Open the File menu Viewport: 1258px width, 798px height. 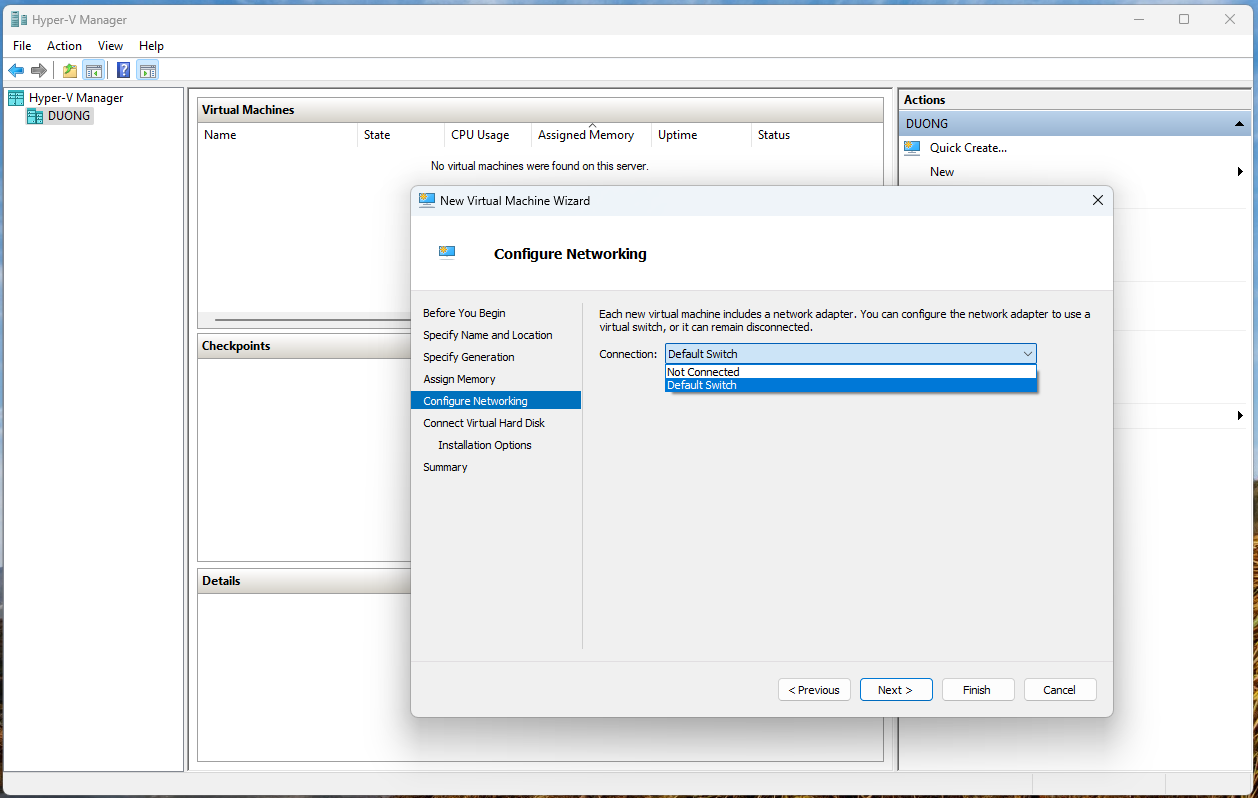click(x=22, y=46)
